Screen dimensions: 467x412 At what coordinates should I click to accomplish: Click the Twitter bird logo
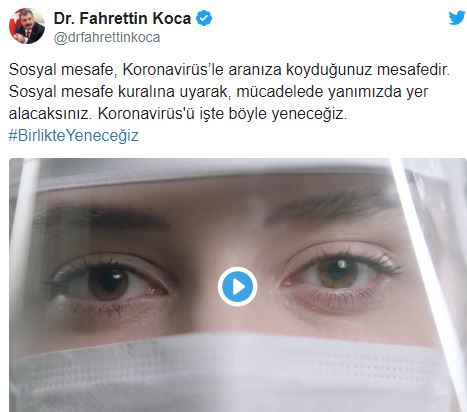(x=456, y=18)
